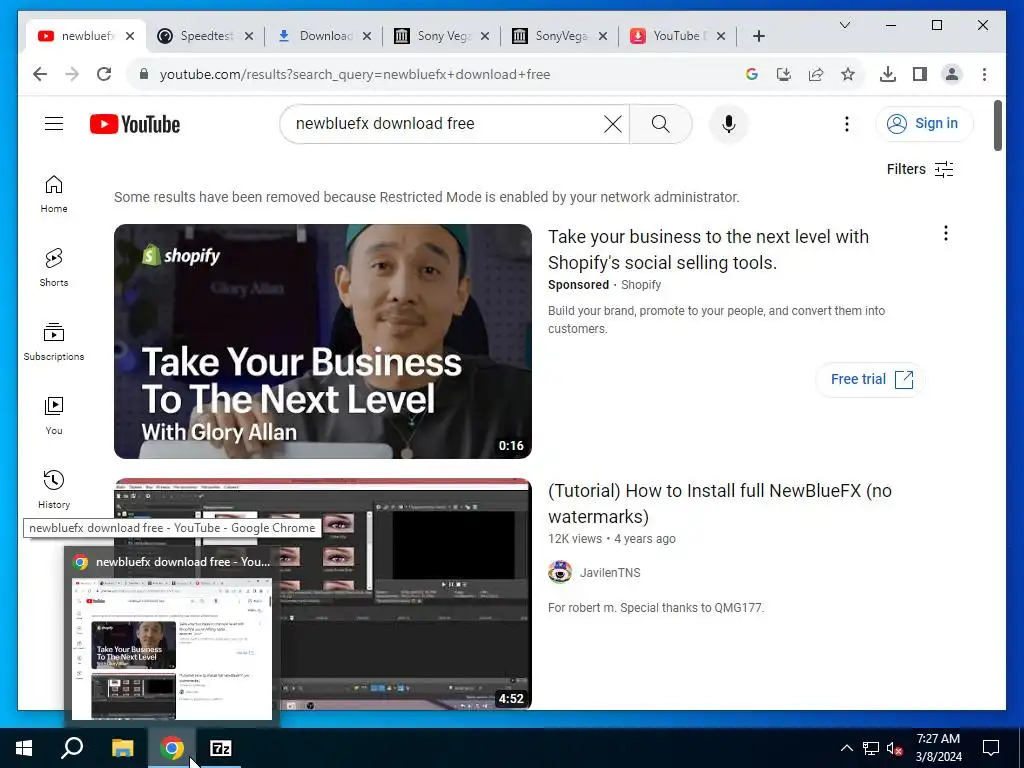Click the JavilenTNS channel avatar
This screenshot has height=768, width=1024.
(x=560, y=572)
